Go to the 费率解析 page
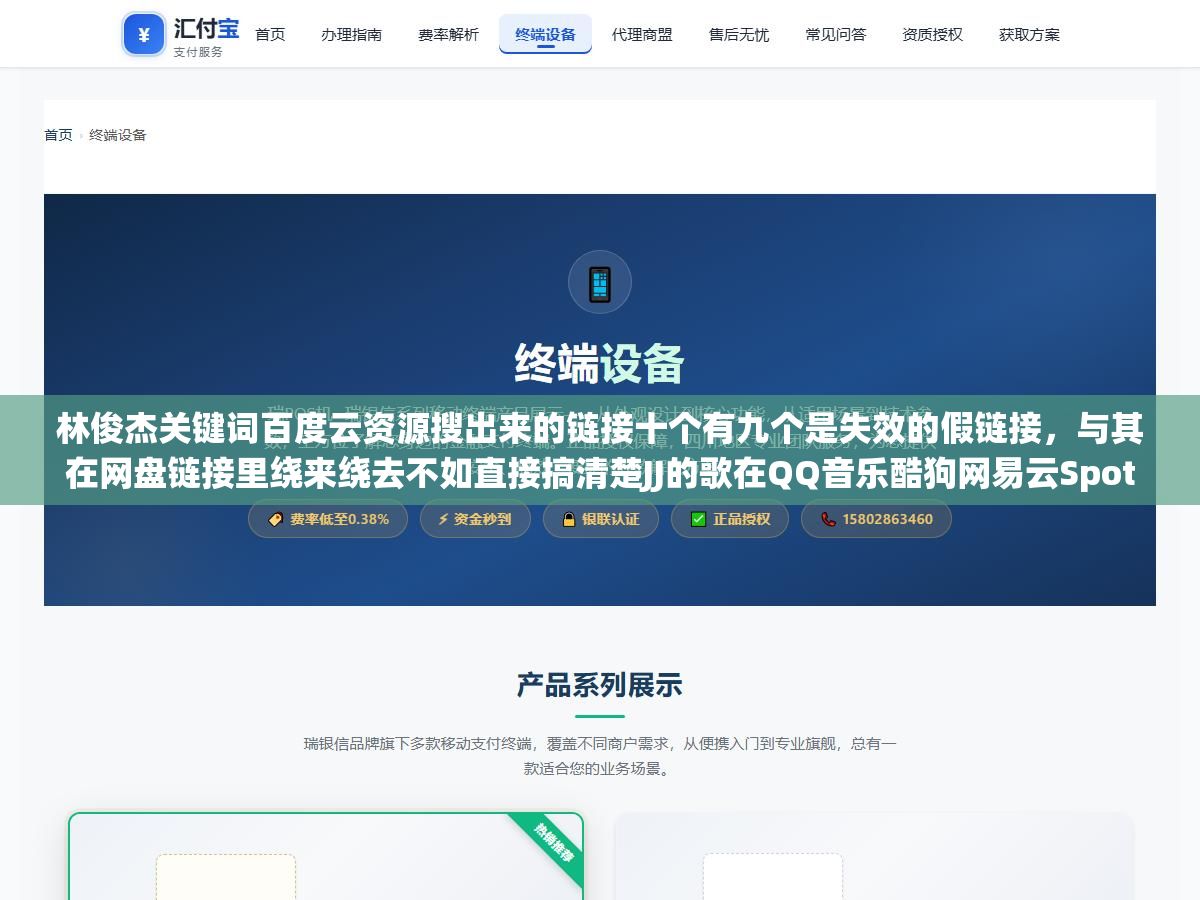This screenshot has height=900, width=1200. pyautogui.click(x=448, y=34)
